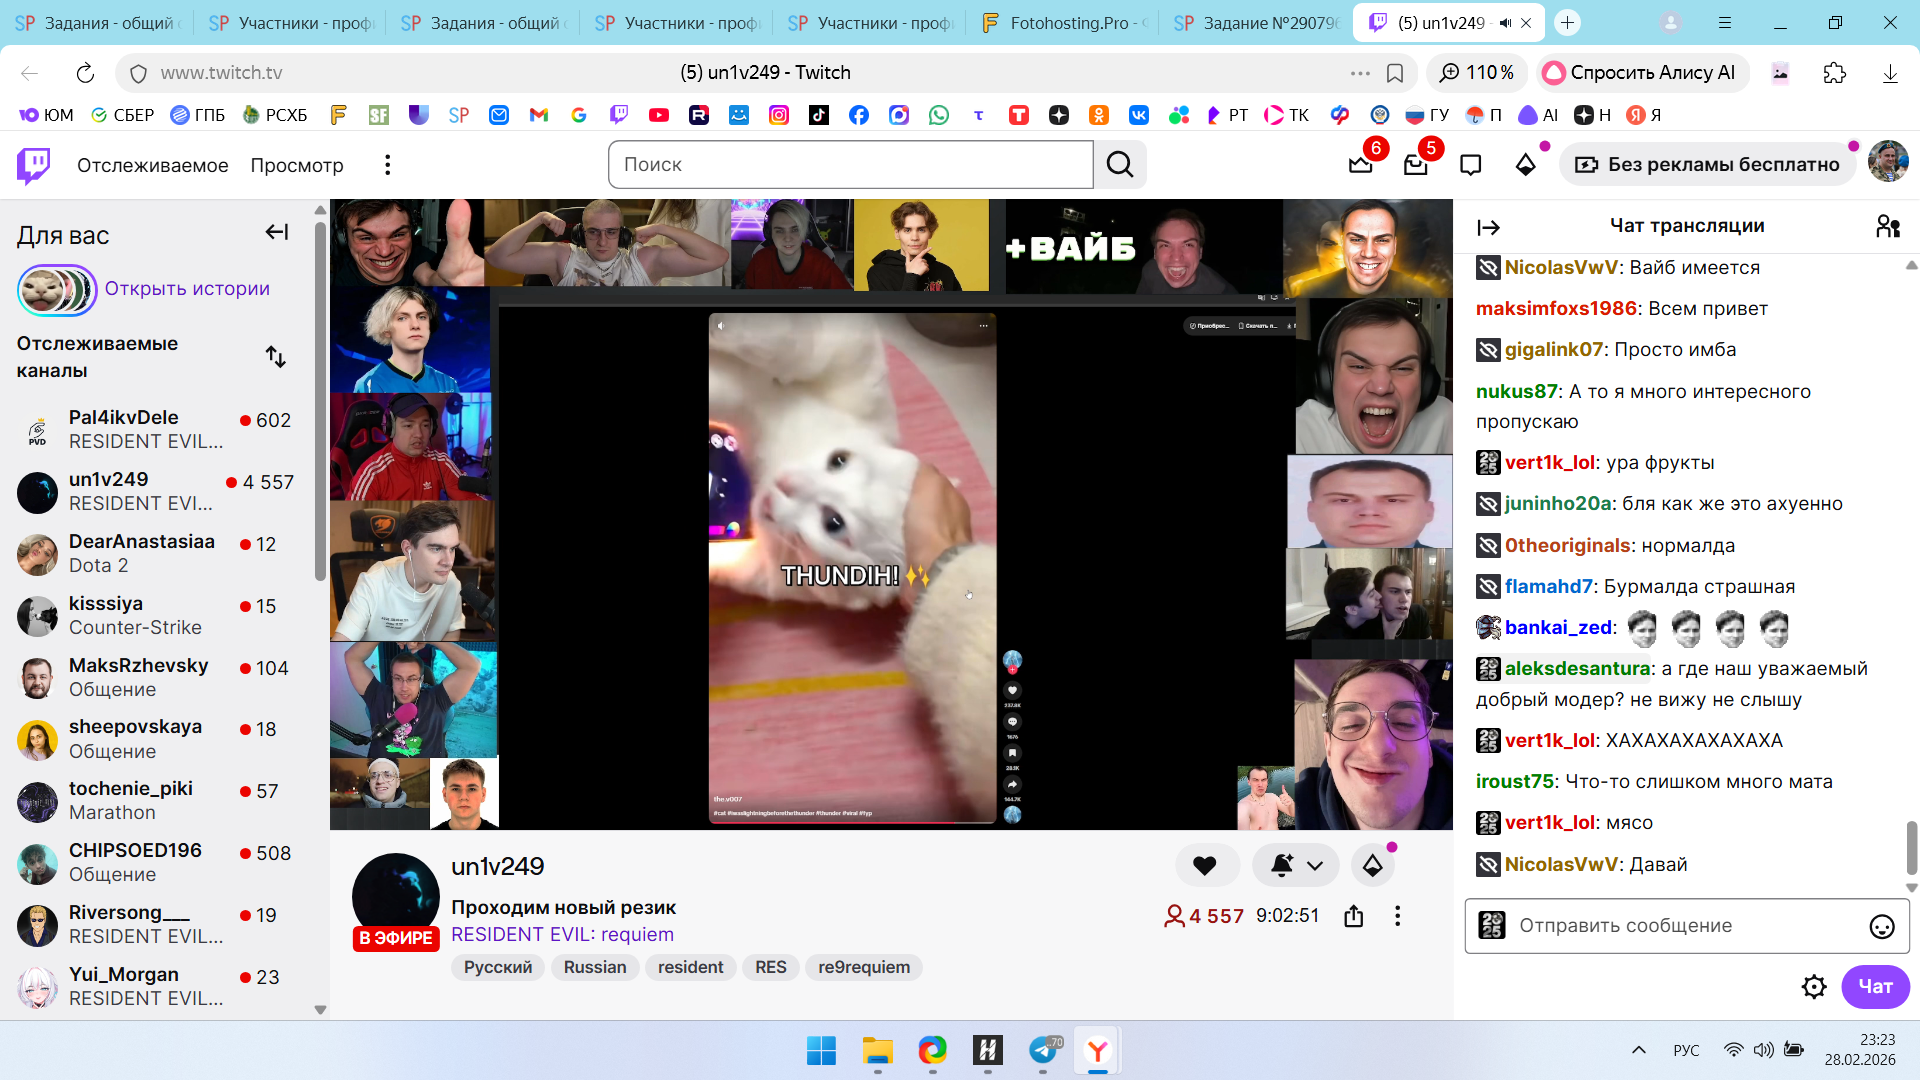Screen dimensions: 1920x1080
Task: Open the sort followed channels control
Action: pyautogui.click(x=276, y=357)
